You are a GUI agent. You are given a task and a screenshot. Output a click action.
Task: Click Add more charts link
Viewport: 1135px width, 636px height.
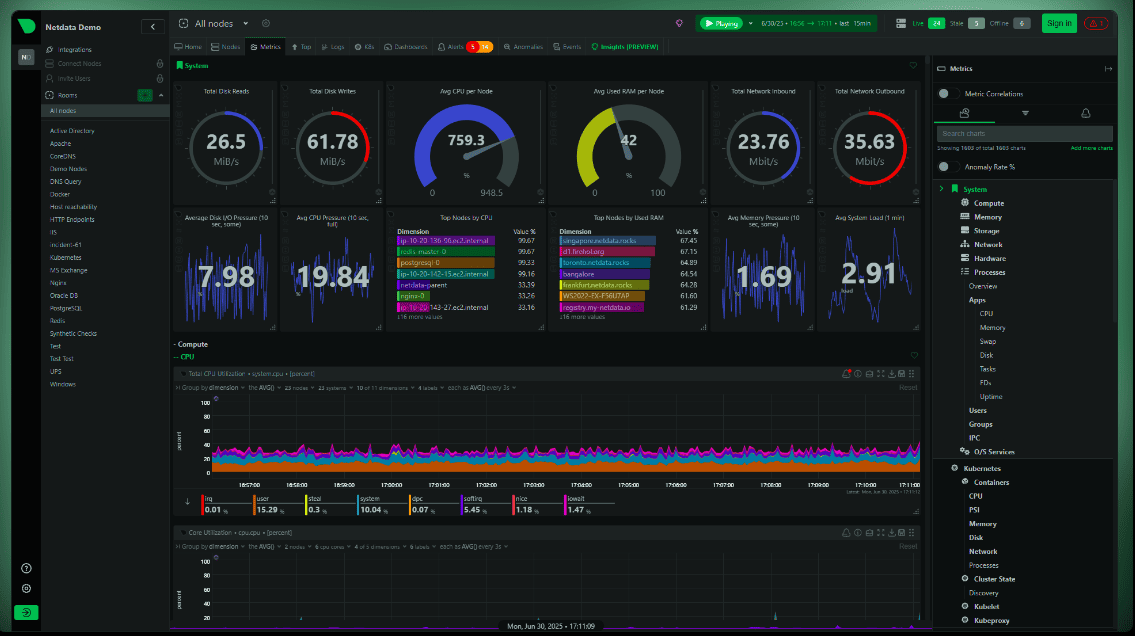coord(1092,148)
